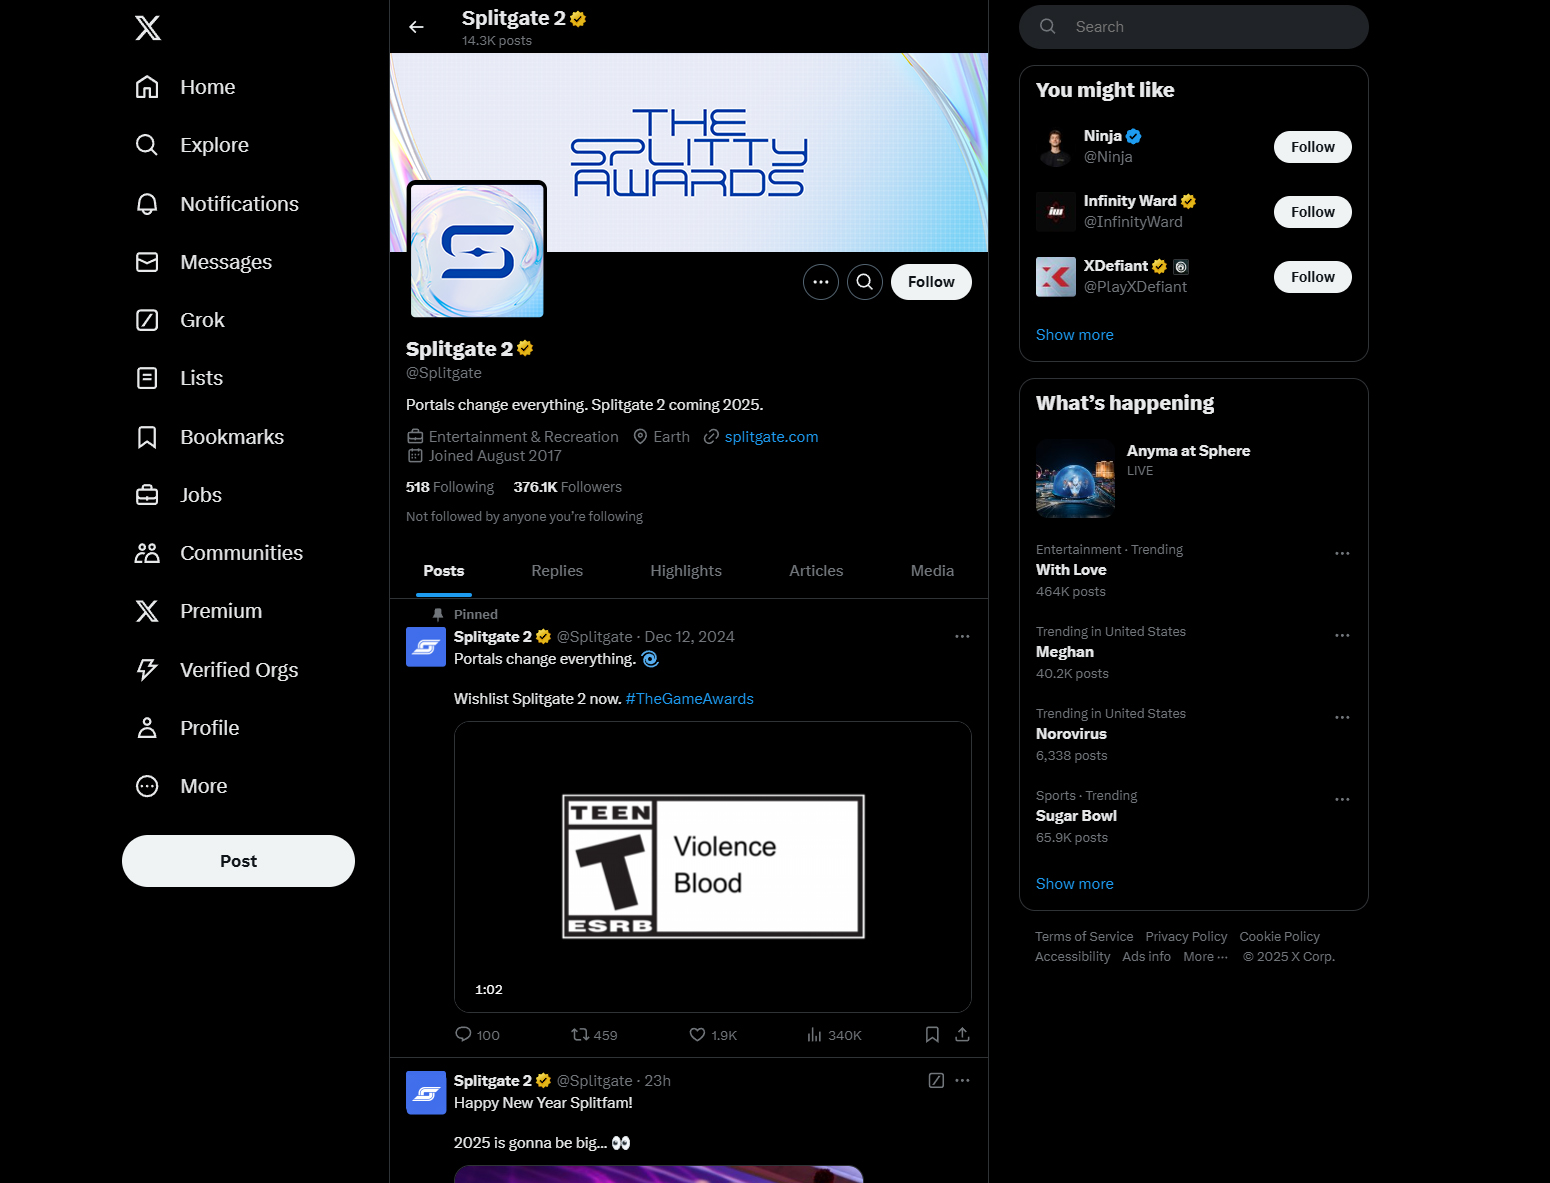
Task: Open Communities in the sidebar
Action: click(219, 553)
